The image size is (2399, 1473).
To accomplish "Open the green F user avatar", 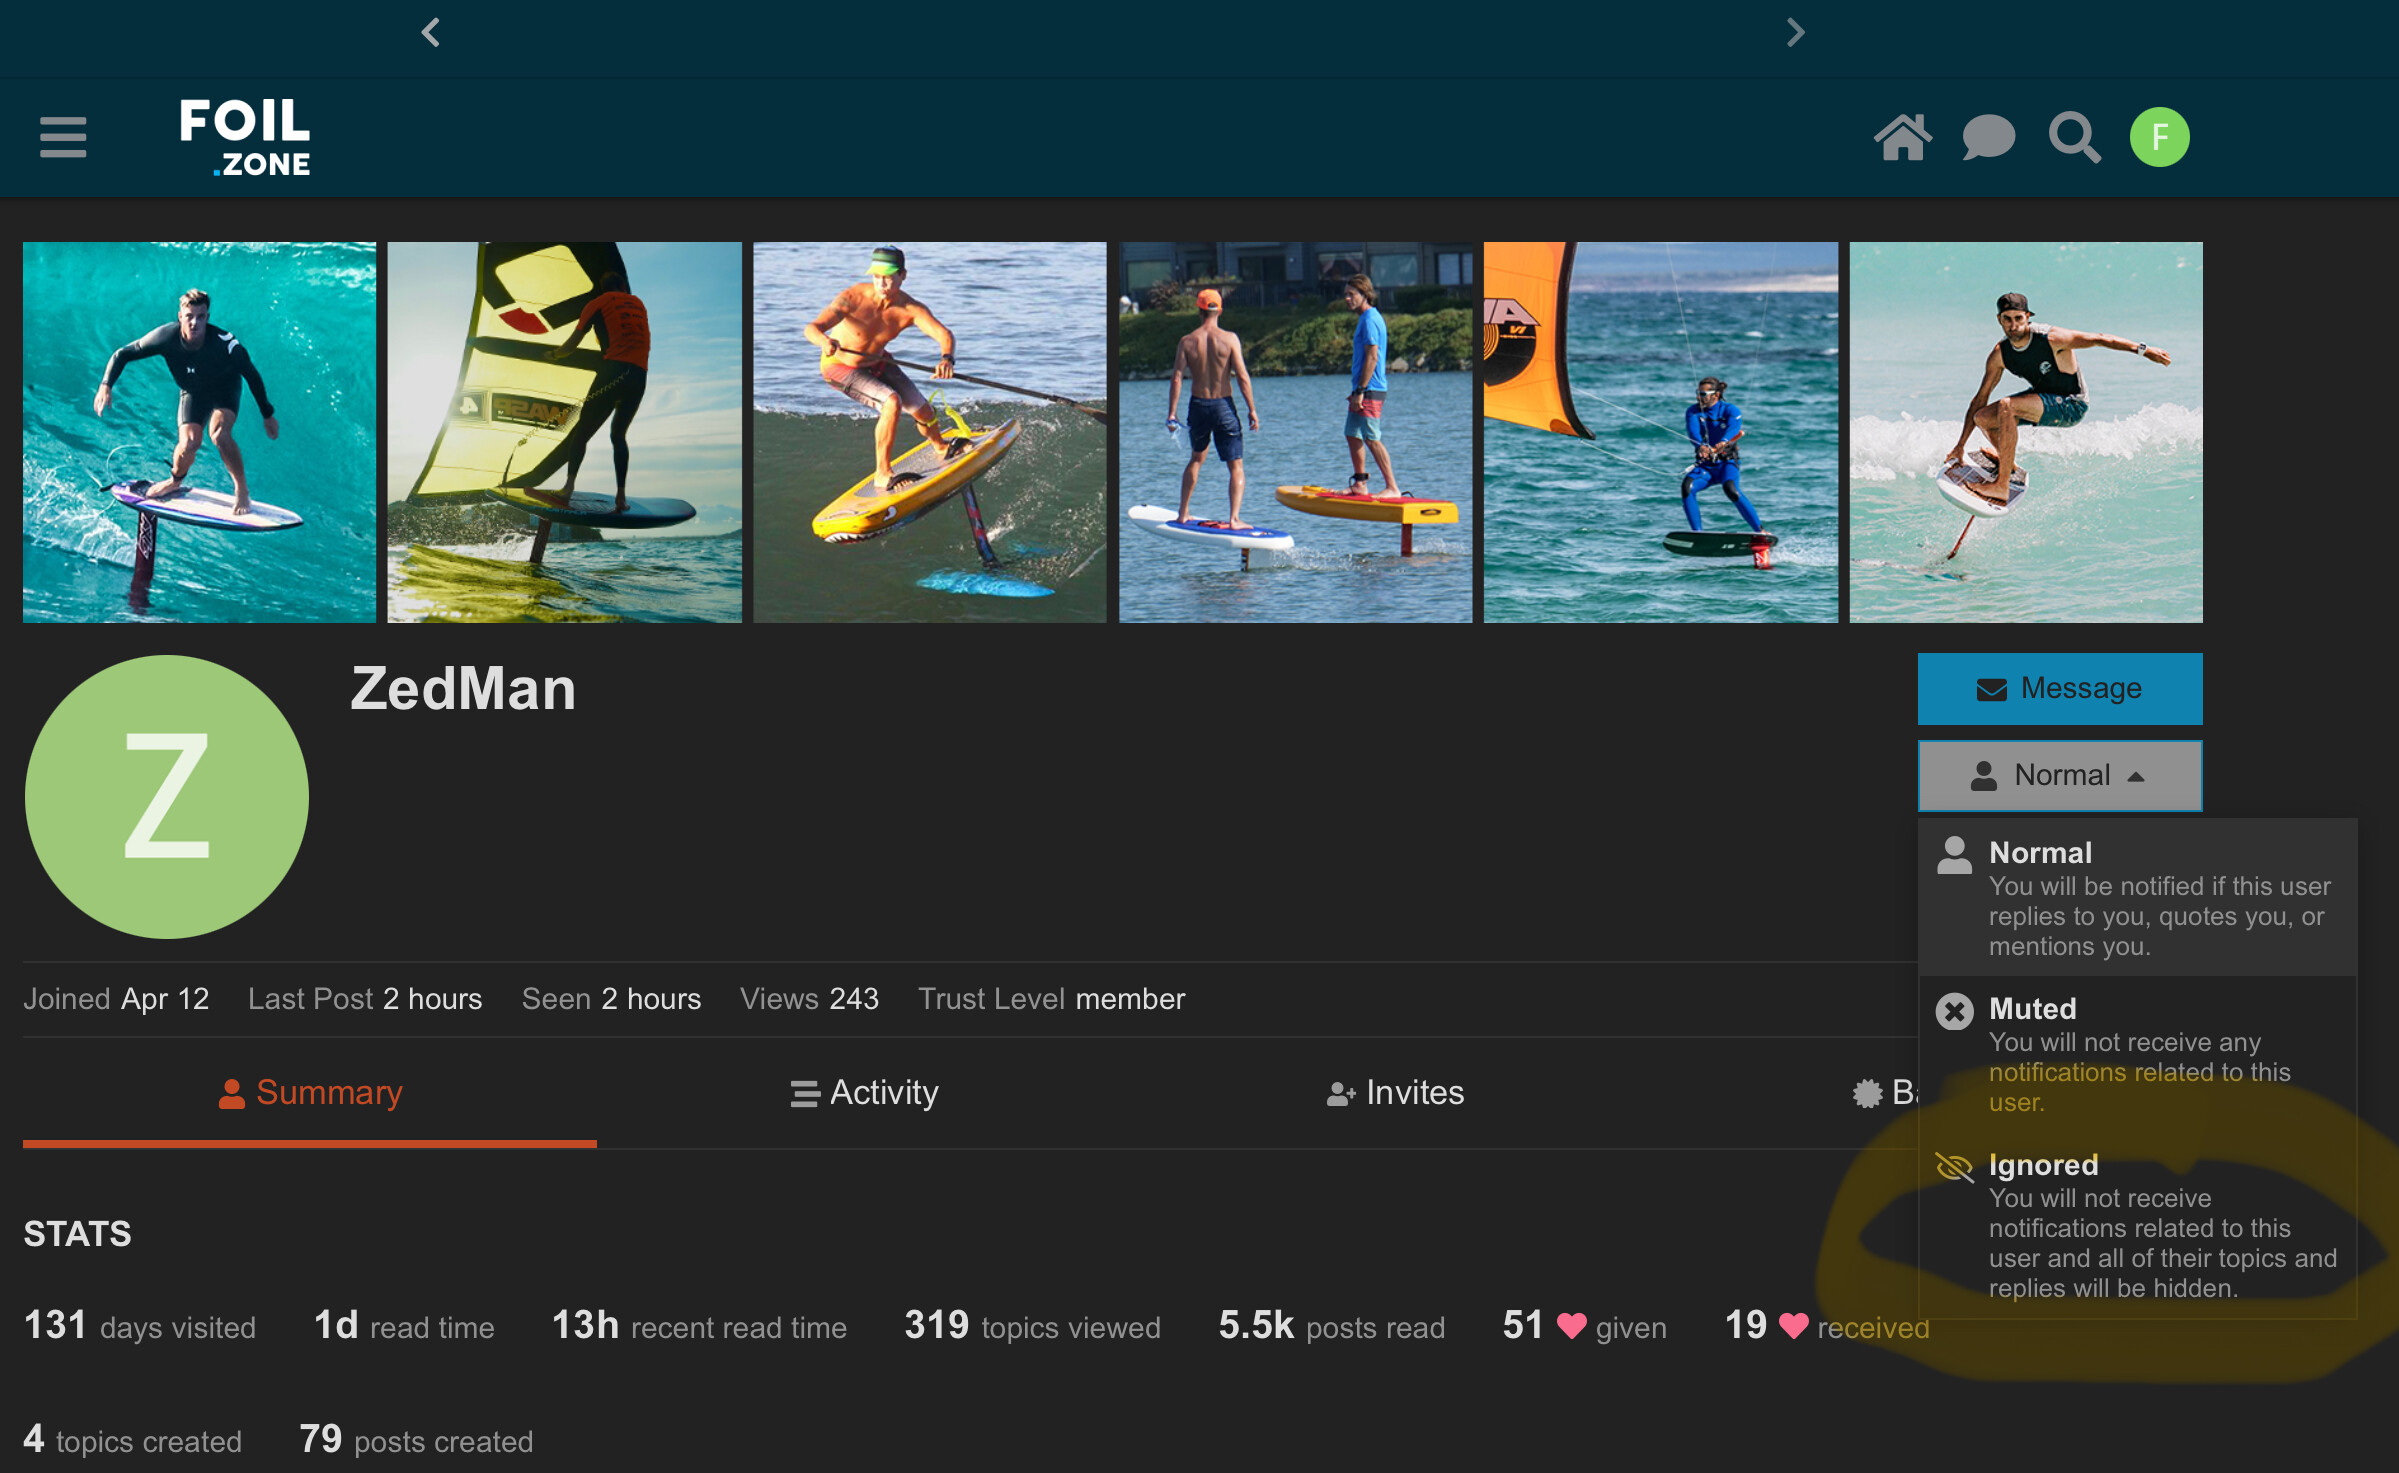I will click(x=2159, y=137).
